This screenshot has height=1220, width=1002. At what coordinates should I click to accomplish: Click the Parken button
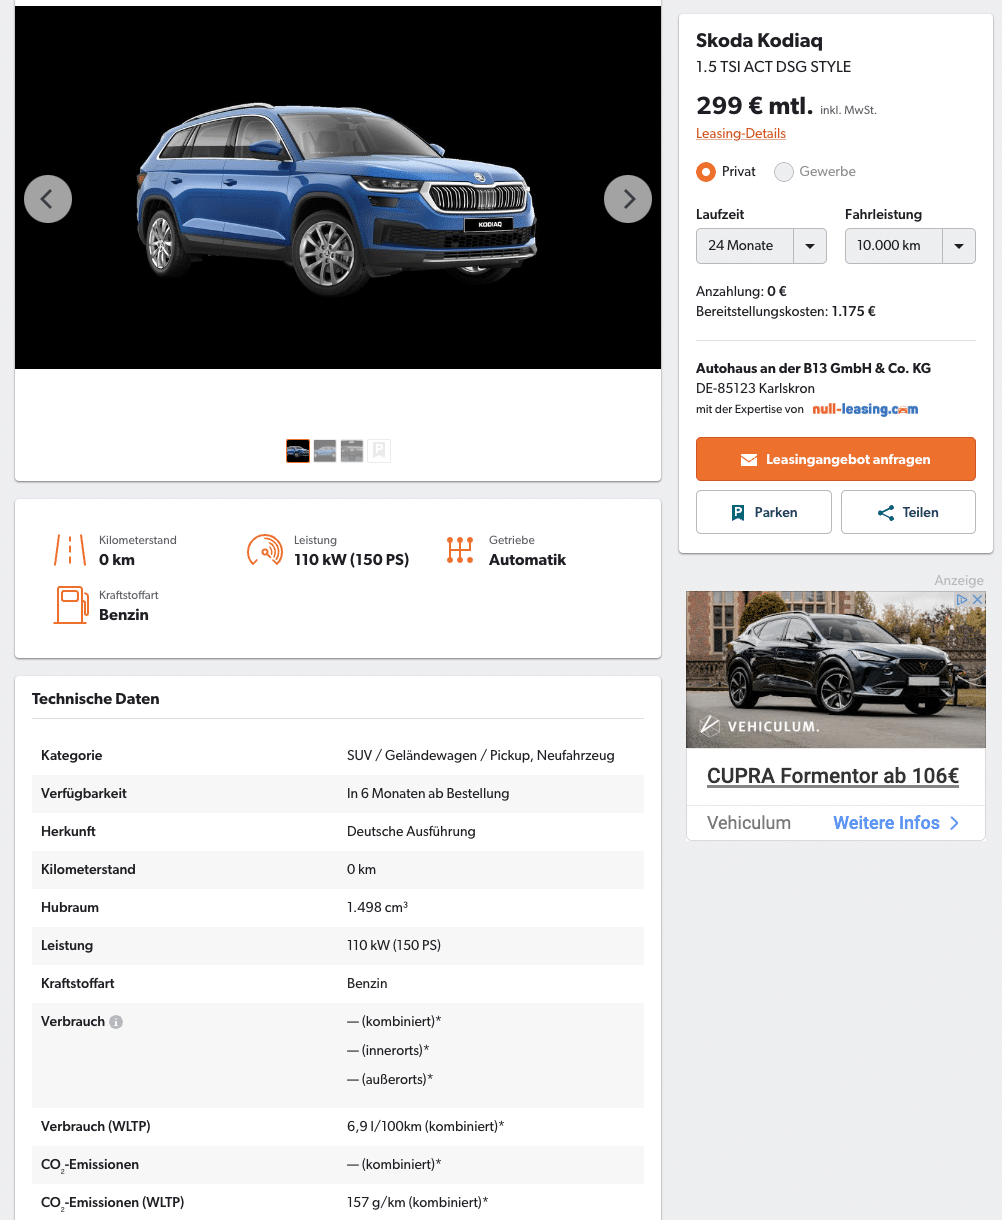[764, 512]
